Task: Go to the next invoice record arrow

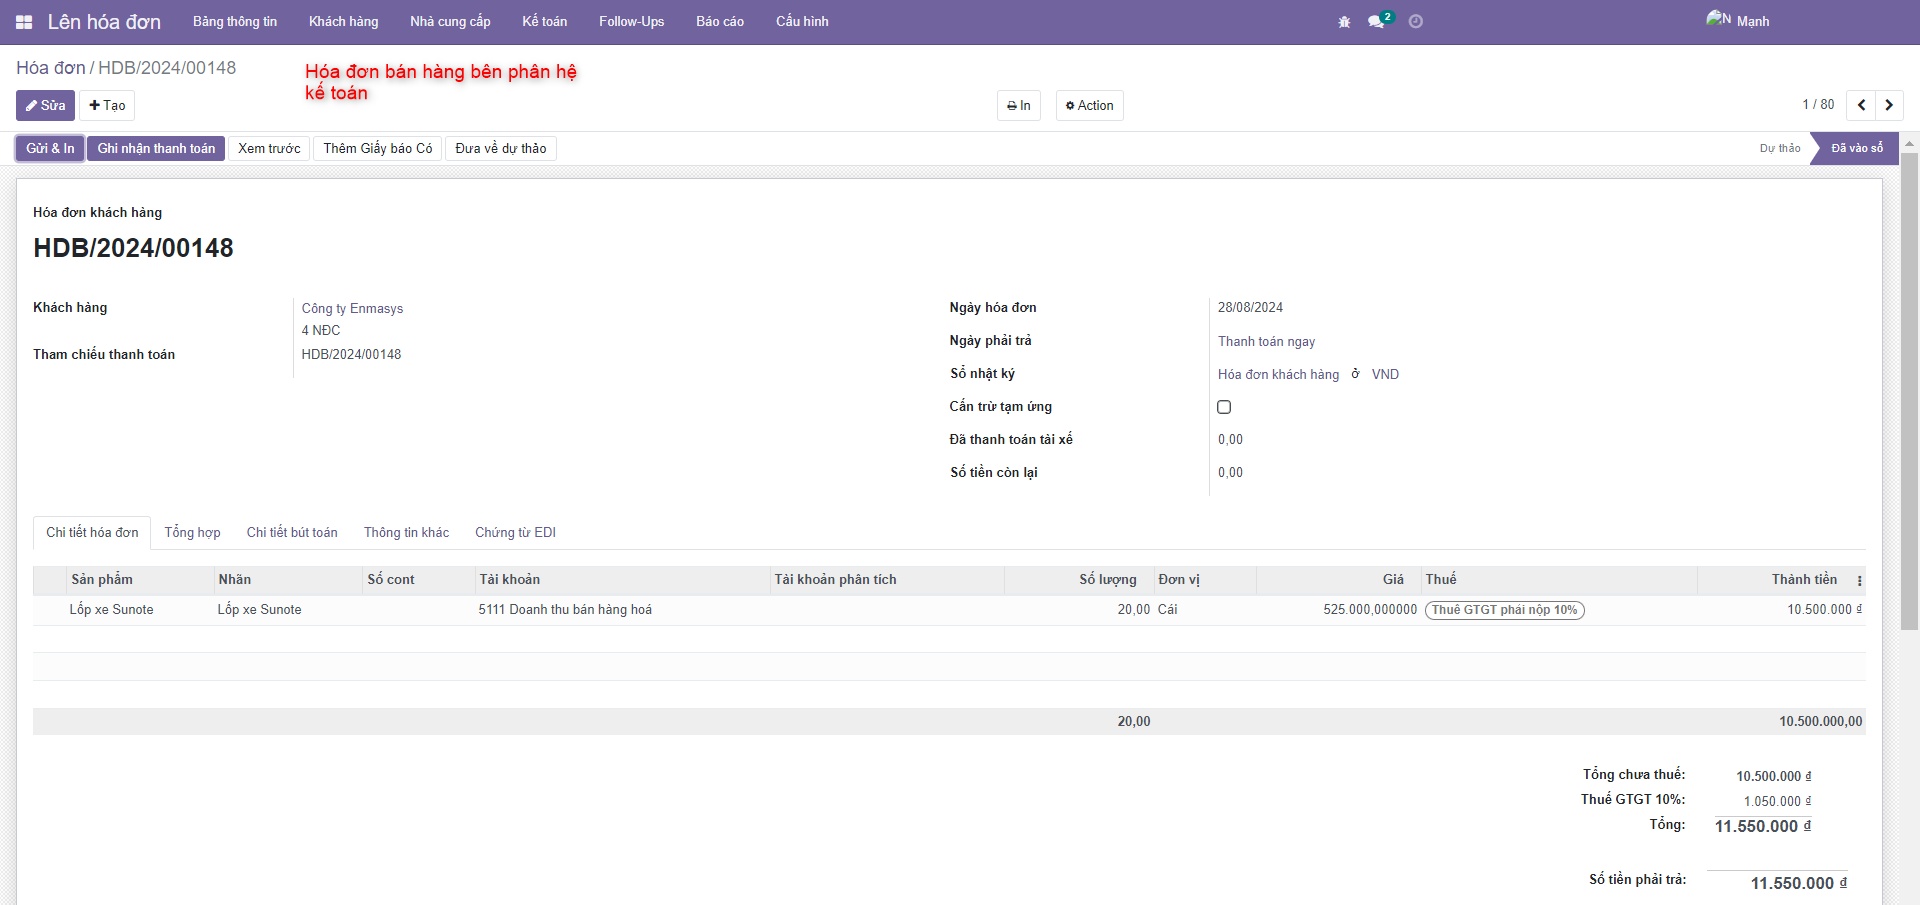Action: coord(1889,105)
